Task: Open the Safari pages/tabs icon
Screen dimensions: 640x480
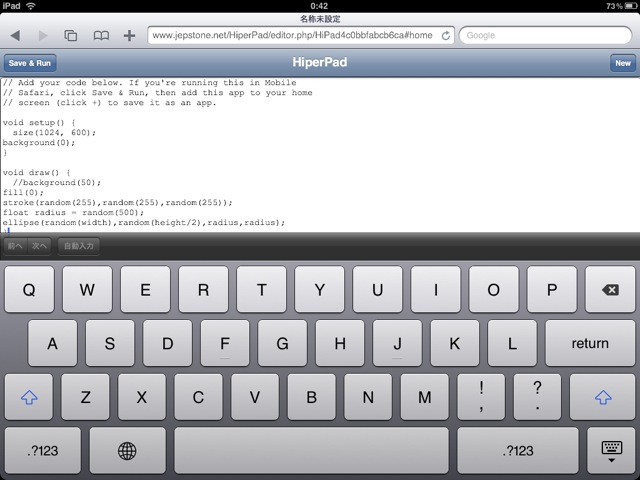Action: click(71, 36)
